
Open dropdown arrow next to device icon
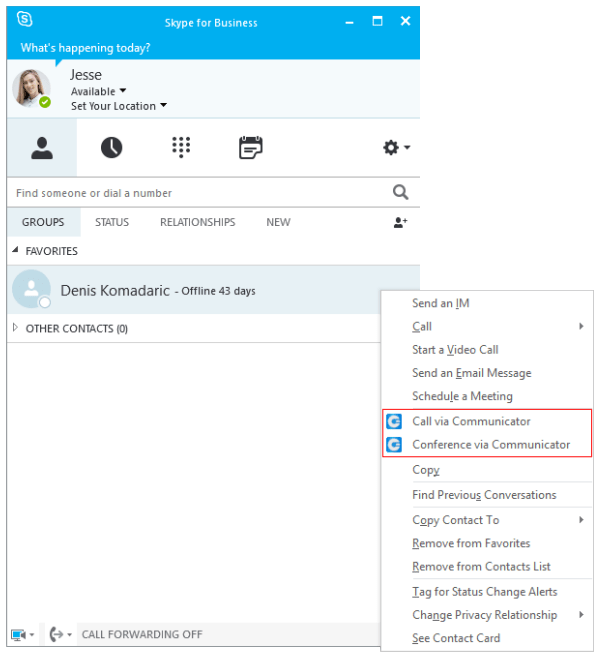(32, 635)
